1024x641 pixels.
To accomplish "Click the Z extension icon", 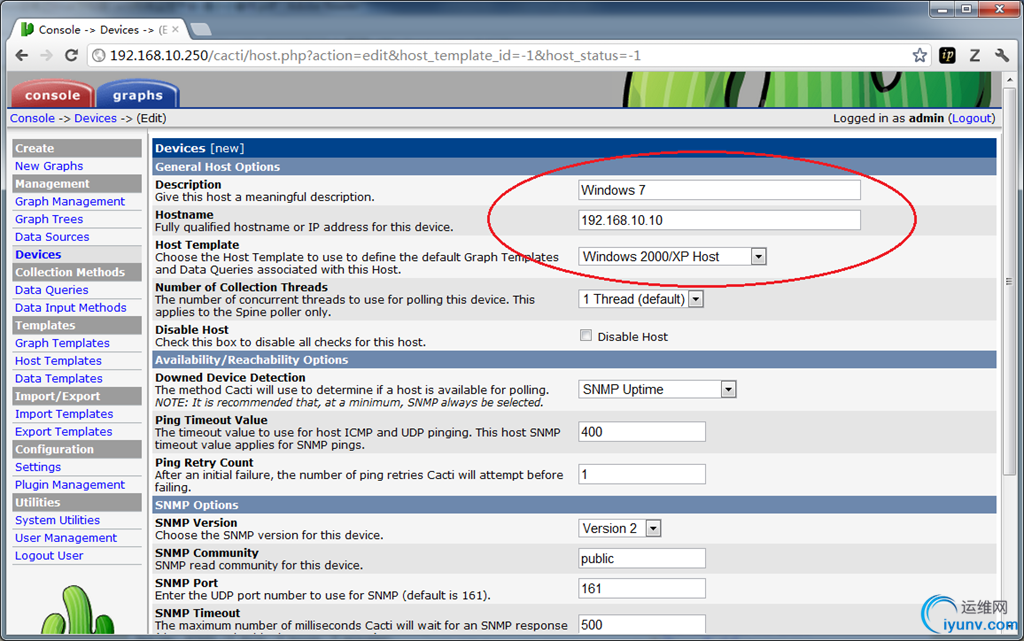I will (x=974, y=55).
